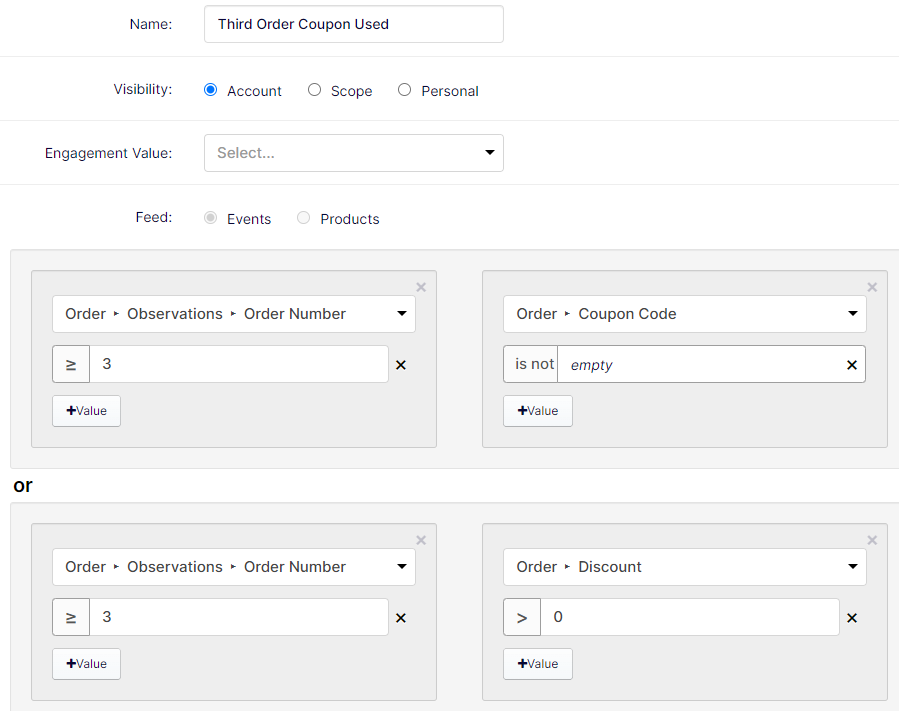
Task: Choose Account visibility radio button
Action: [x=210, y=90]
